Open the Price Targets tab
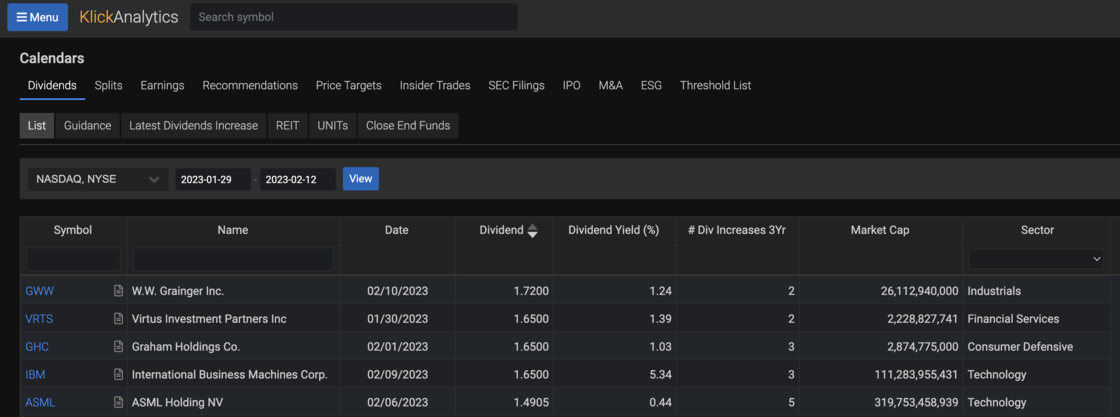The height and width of the screenshot is (417, 1120). [x=349, y=86]
